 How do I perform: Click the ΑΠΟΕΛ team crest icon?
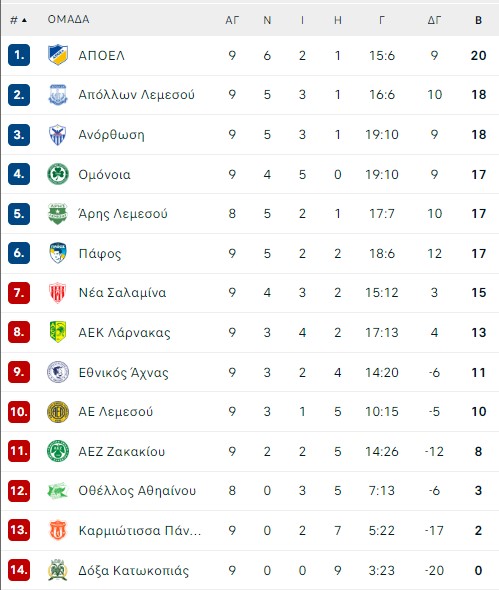click(58, 55)
